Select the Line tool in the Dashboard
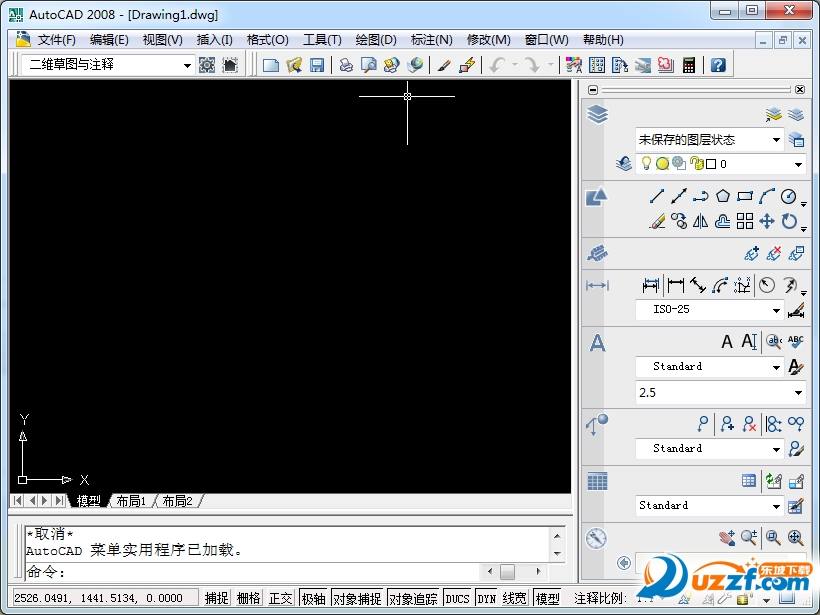This screenshot has height=615, width=820. click(656, 196)
